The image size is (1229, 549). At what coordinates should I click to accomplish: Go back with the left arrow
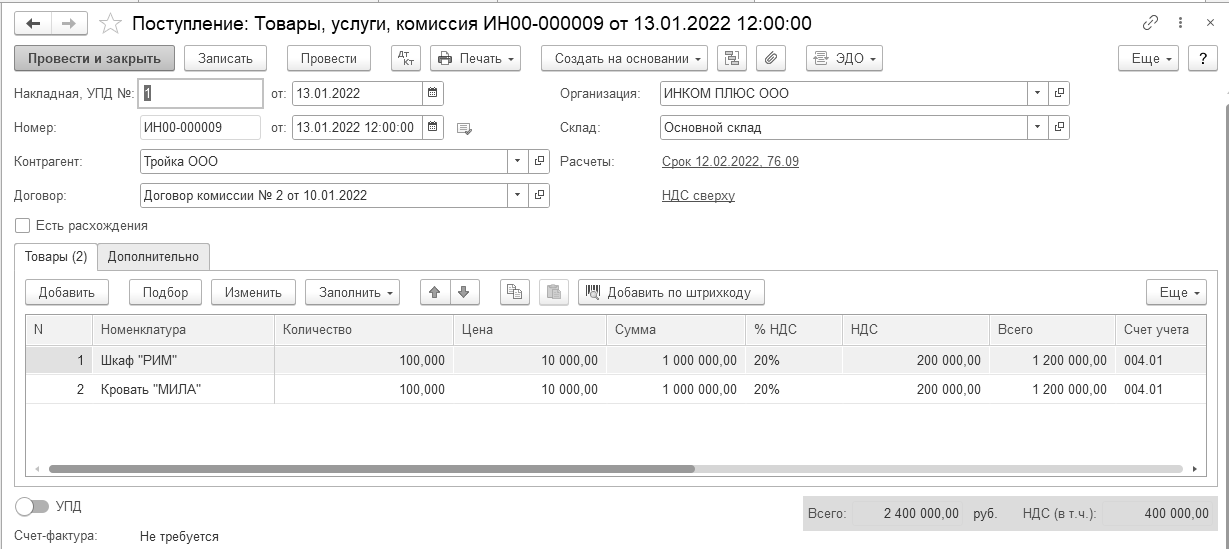click(x=33, y=23)
